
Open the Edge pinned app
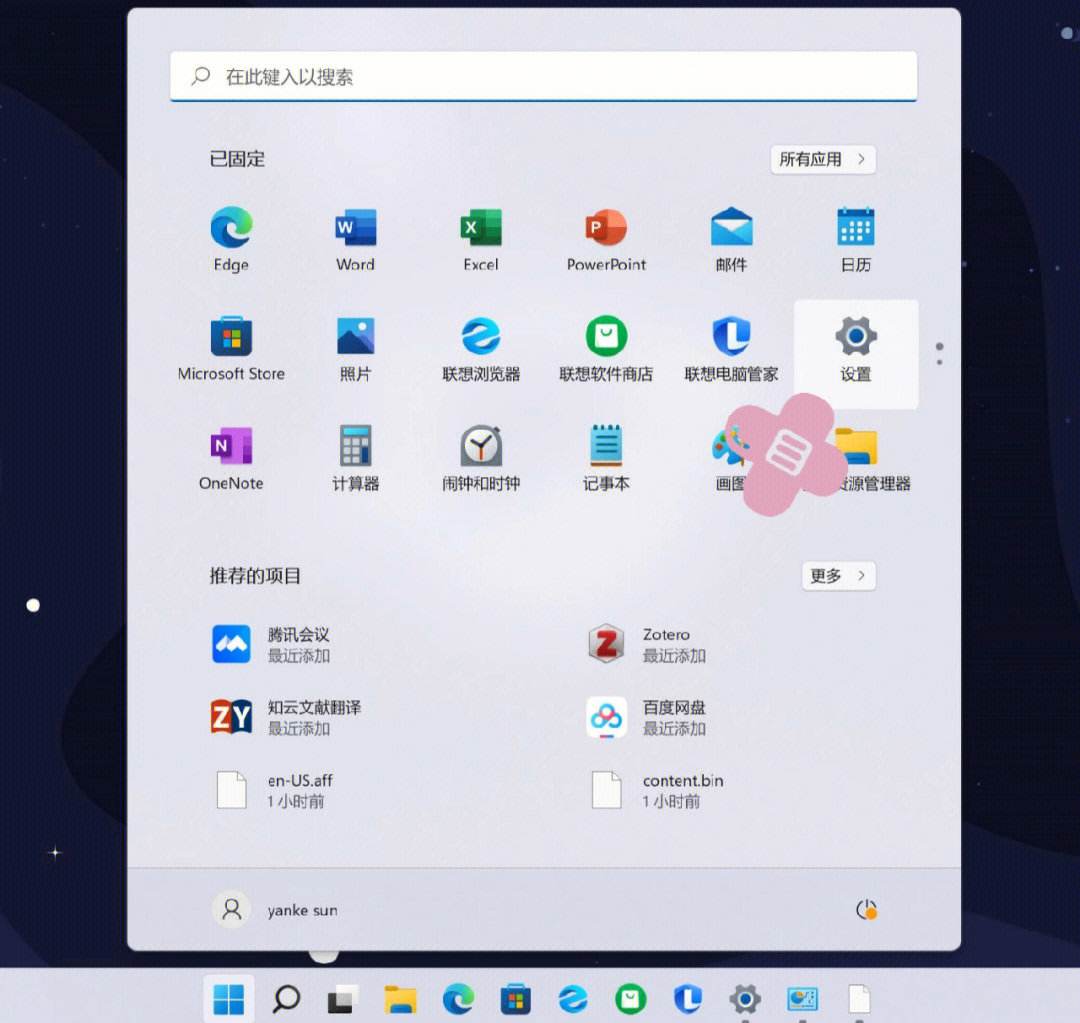[231, 238]
